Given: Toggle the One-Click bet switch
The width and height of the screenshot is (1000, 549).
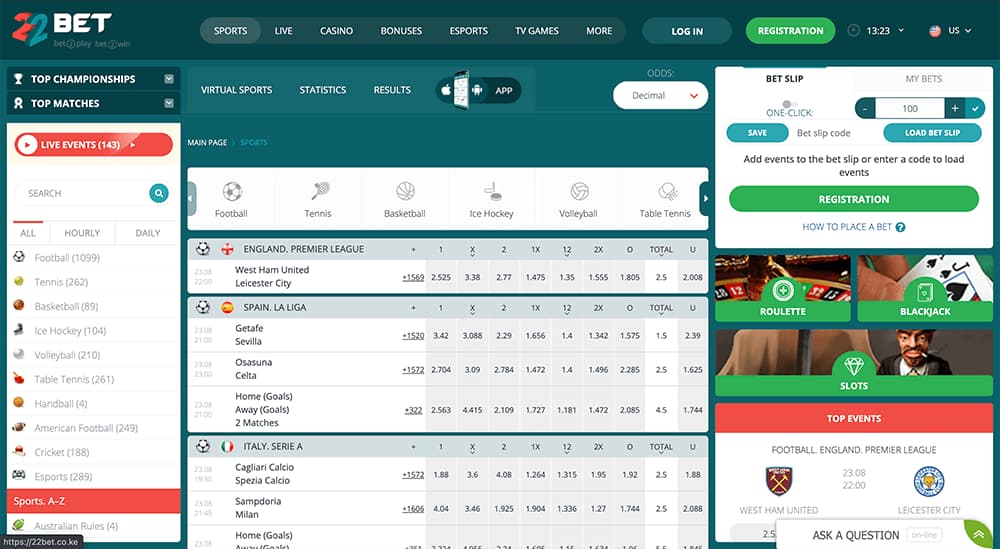Looking at the screenshot, I should (x=790, y=103).
